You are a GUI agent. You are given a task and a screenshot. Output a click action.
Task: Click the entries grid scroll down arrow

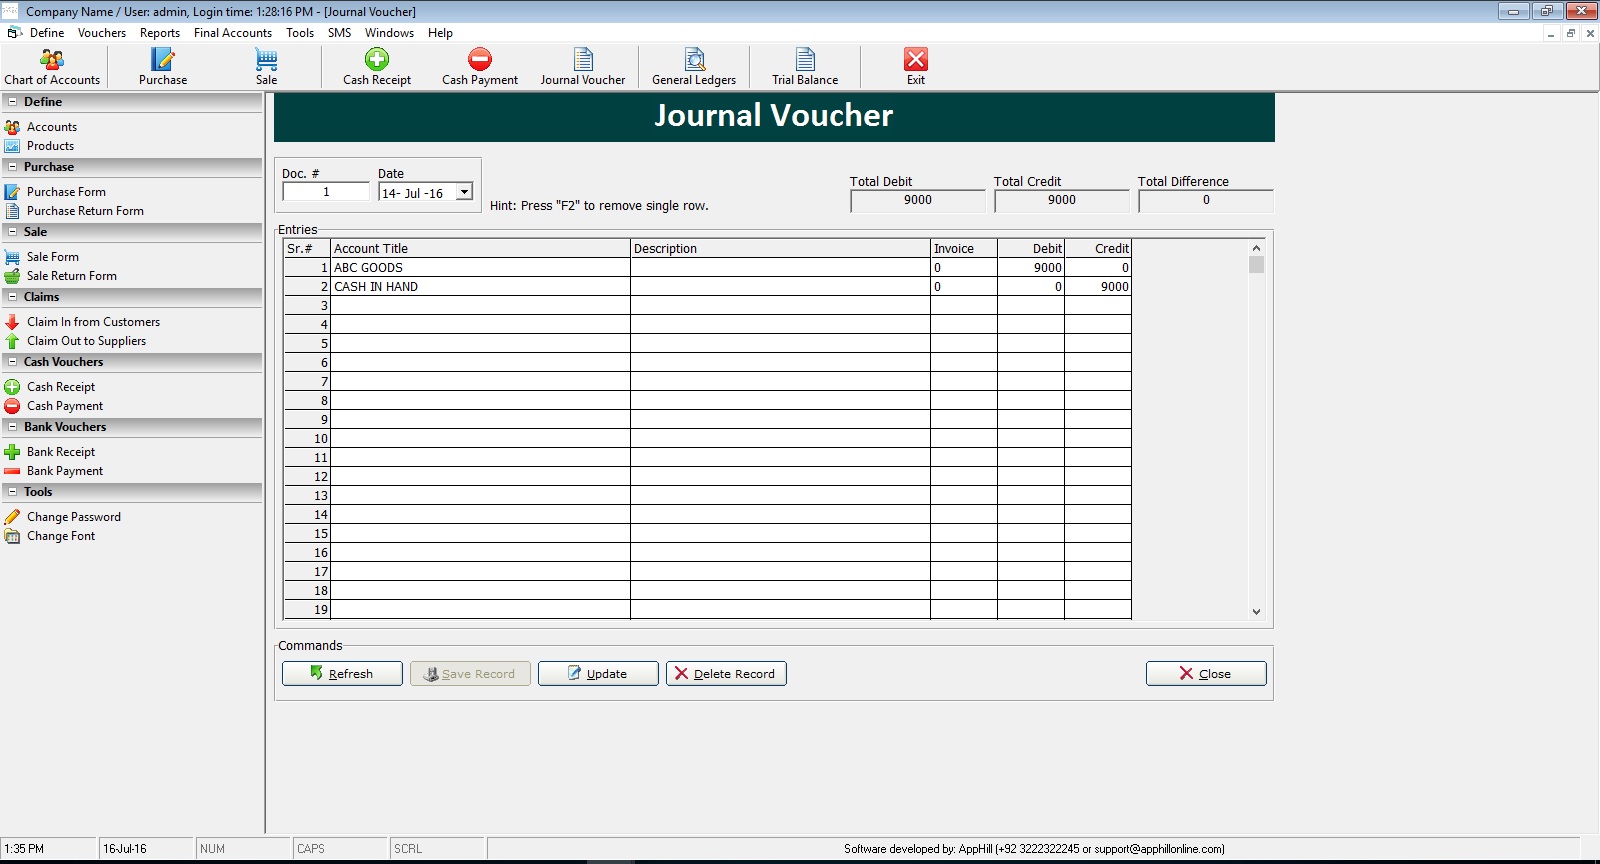click(x=1256, y=611)
